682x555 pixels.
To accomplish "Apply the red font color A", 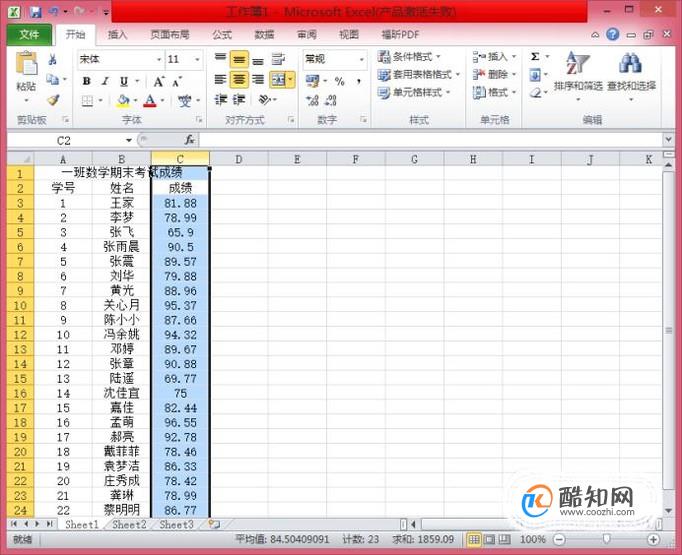I will pyautogui.click(x=150, y=101).
